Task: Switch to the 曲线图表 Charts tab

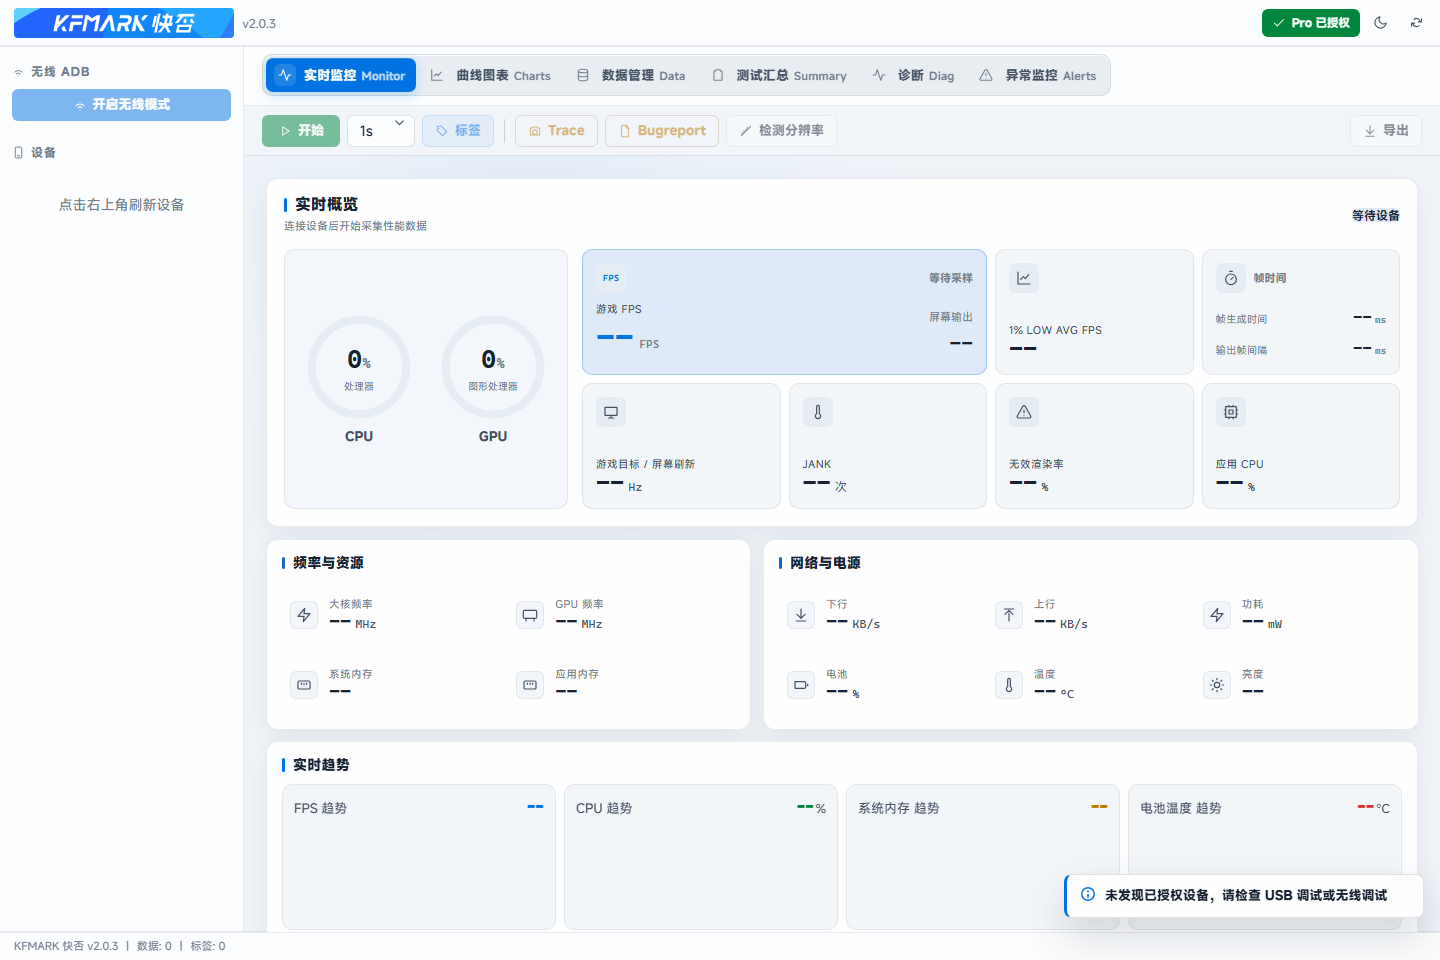Action: pos(490,75)
